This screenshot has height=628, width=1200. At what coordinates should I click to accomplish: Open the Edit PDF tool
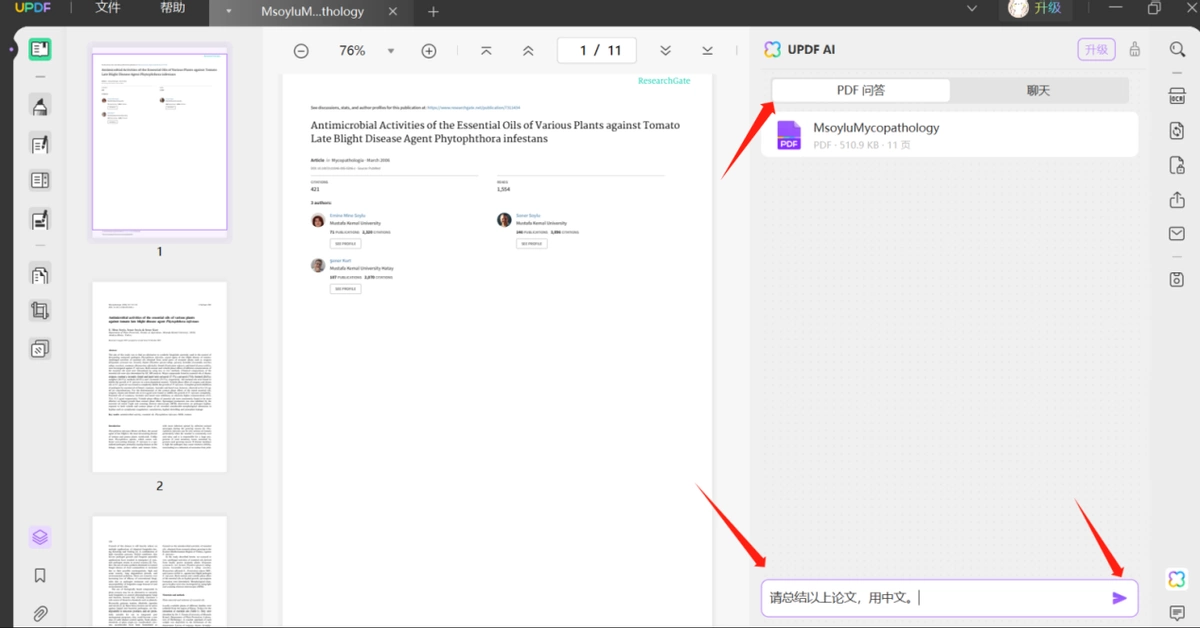pos(40,145)
